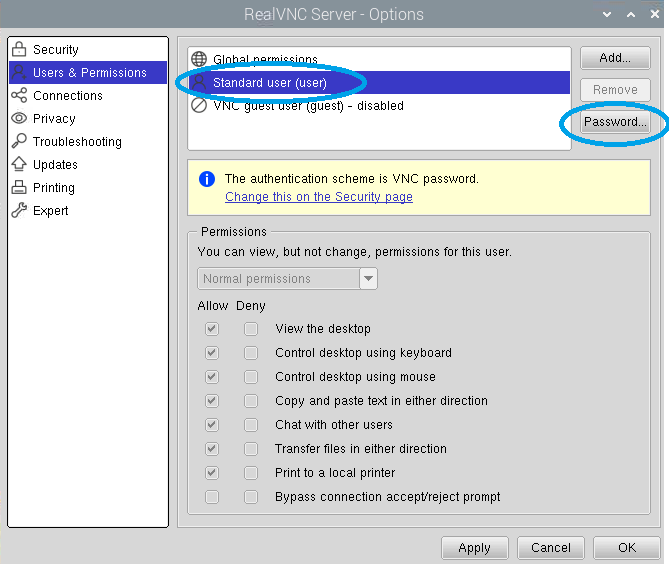Toggle Allow for Control desktop using mouse
The width and height of the screenshot is (669, 564).
[212, 377]
